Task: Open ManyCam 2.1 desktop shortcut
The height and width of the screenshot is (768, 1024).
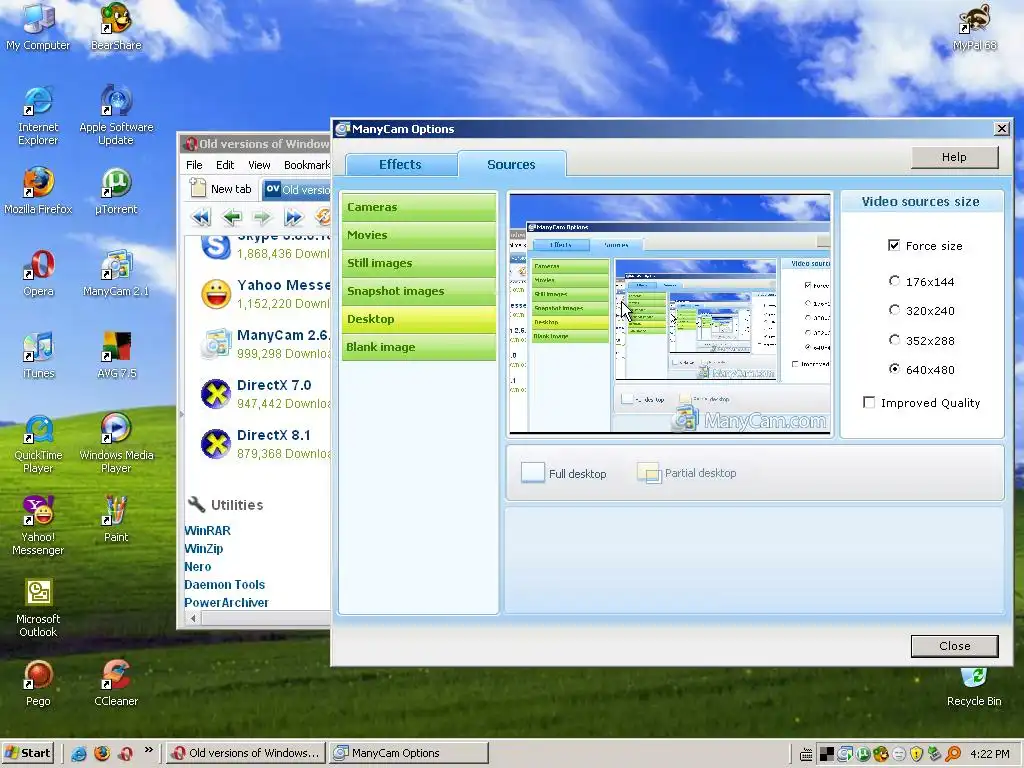Action: click(116, 273)
